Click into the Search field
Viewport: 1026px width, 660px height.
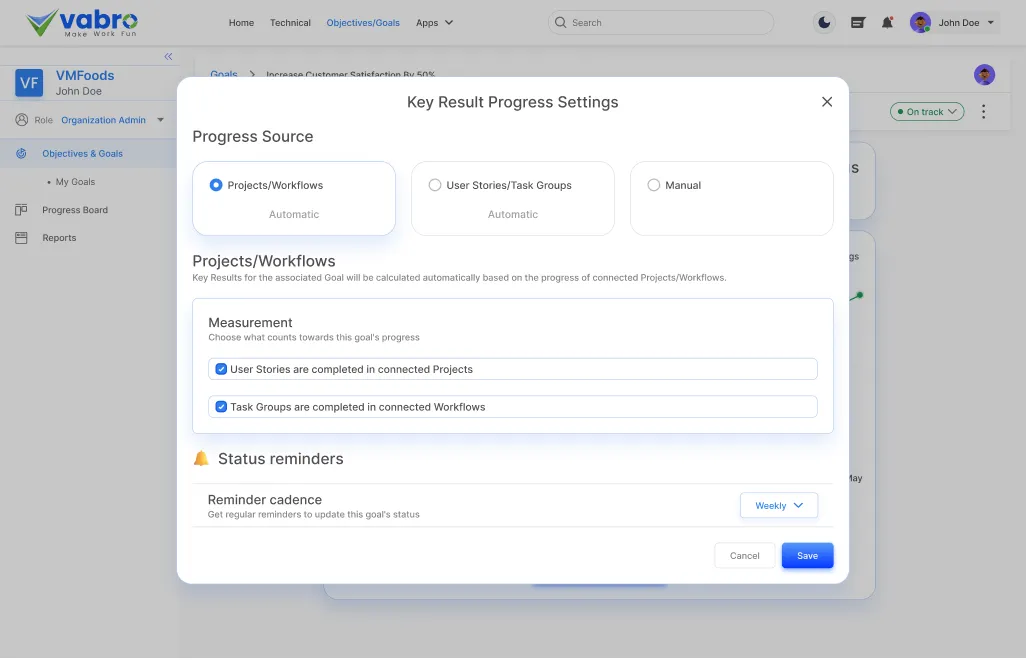coord(661,23)
